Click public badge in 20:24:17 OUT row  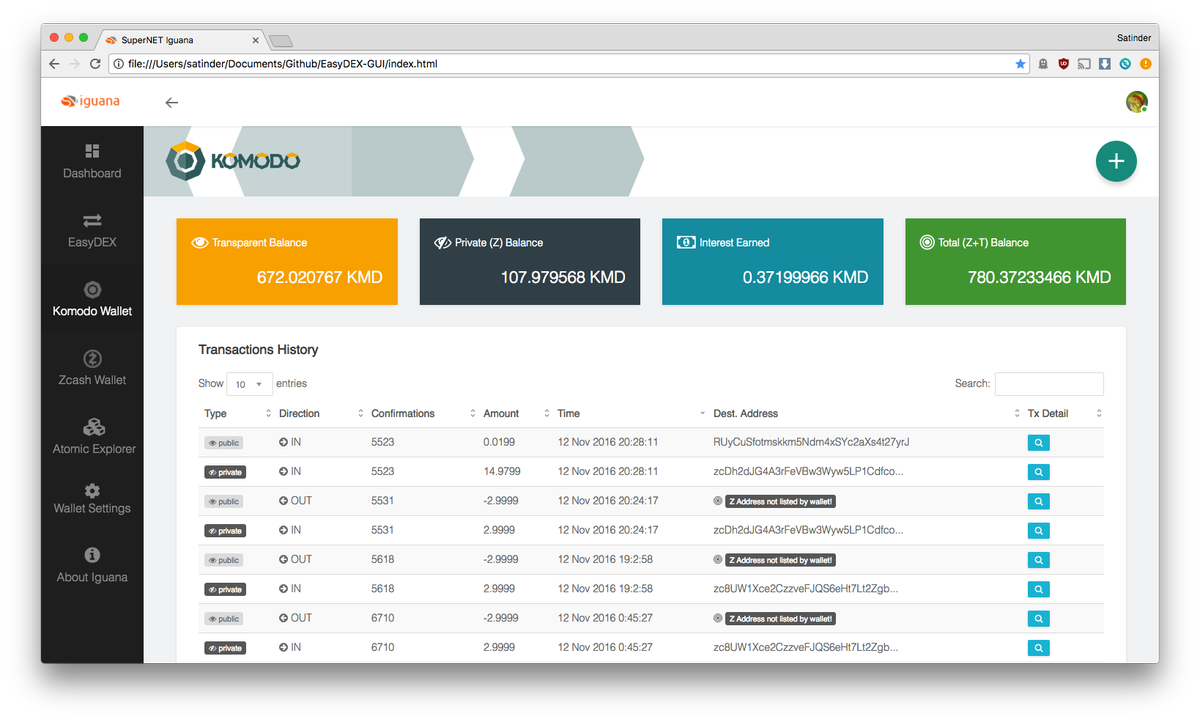click(x=224, y=501)
